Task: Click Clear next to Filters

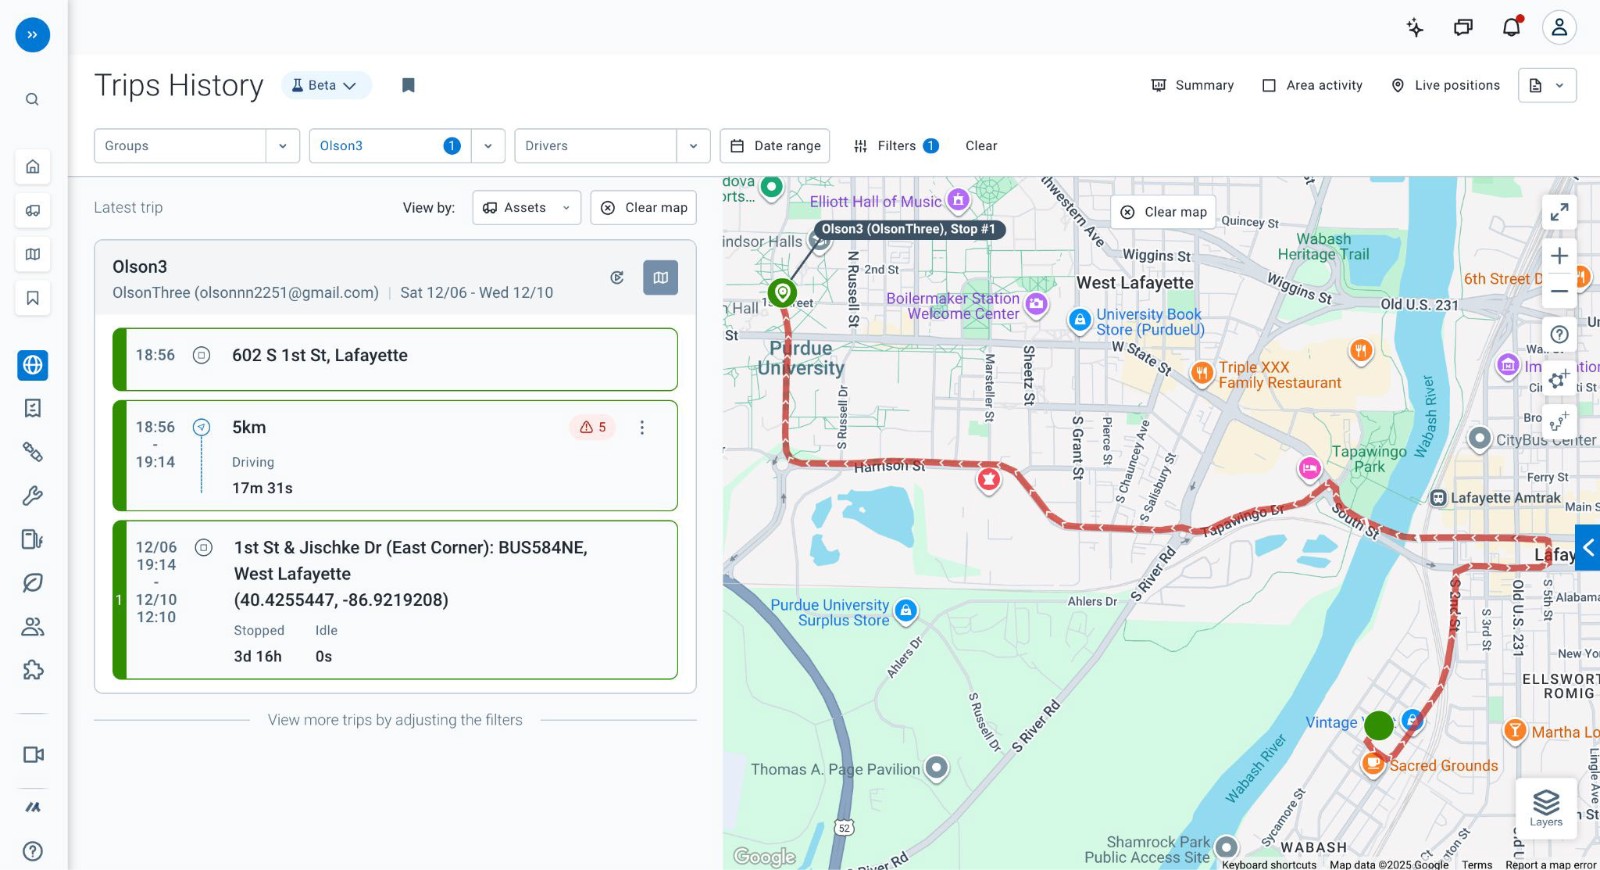Action: click(981, 146)
